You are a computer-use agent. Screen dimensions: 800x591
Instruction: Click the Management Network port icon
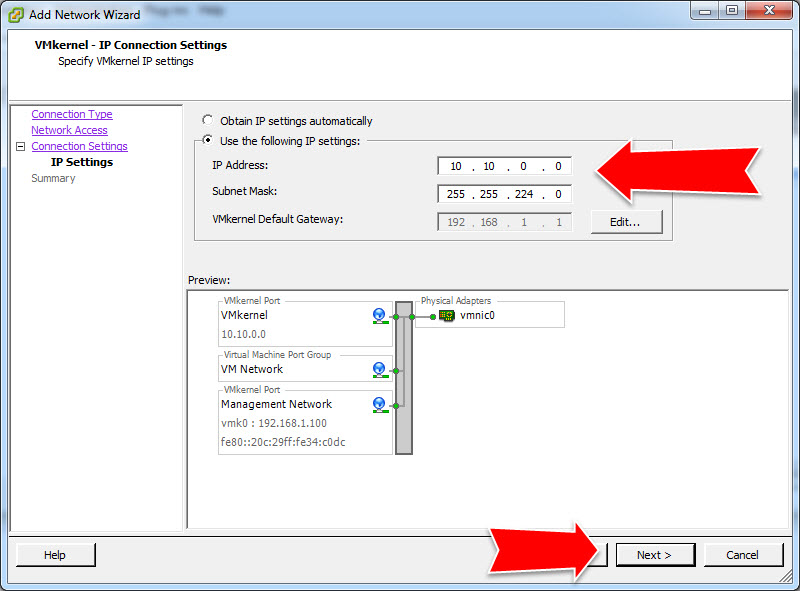tap(379, 405)
